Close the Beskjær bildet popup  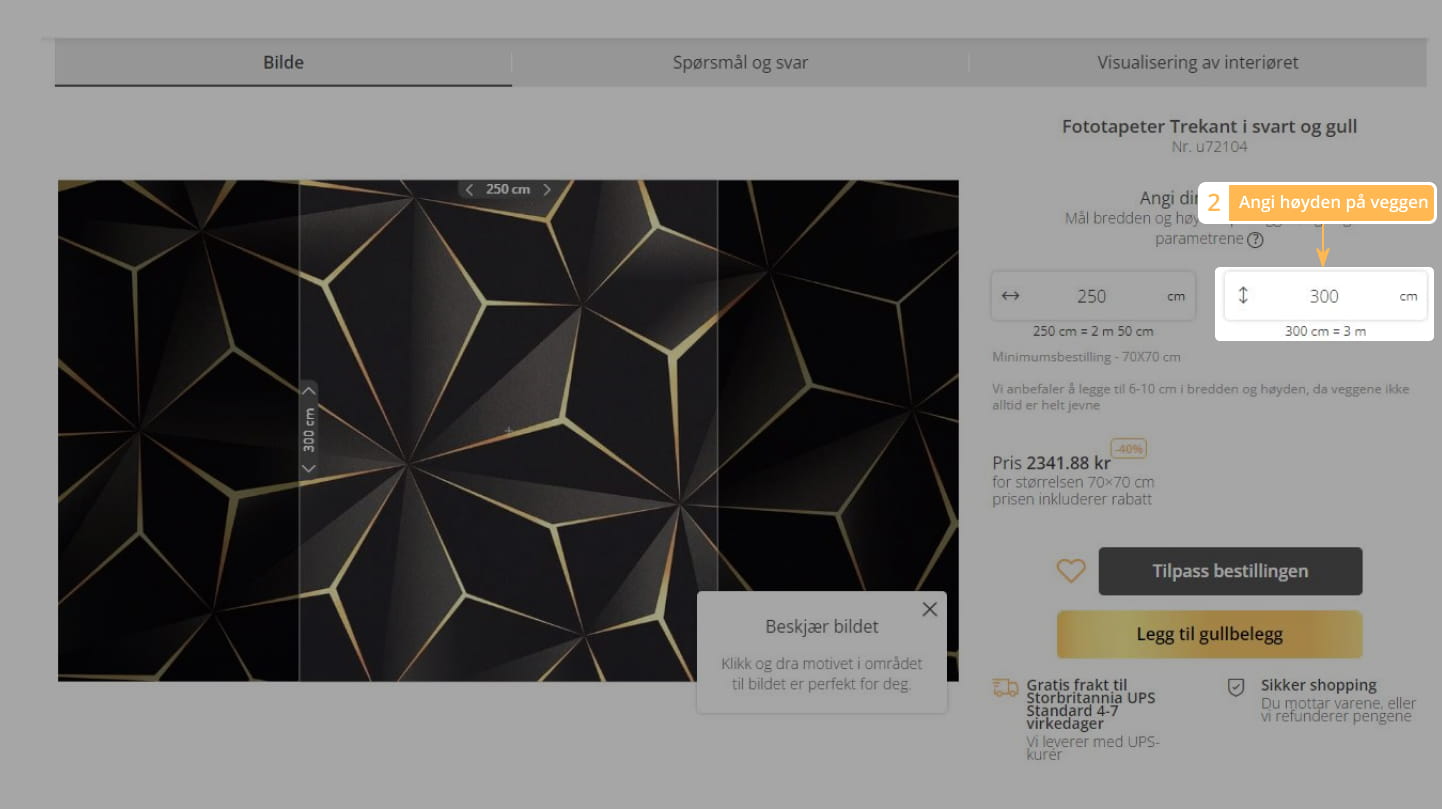(x=930, y=609)
